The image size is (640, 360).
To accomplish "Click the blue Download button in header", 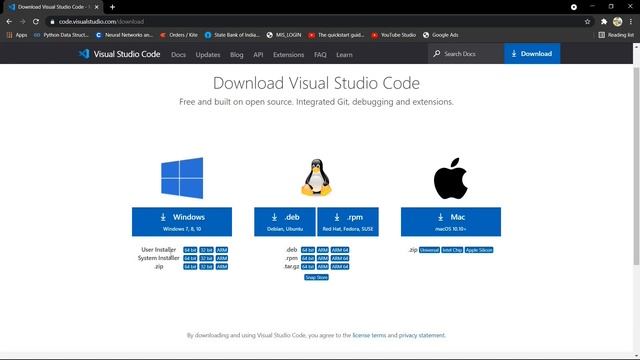I will point(532,53).
